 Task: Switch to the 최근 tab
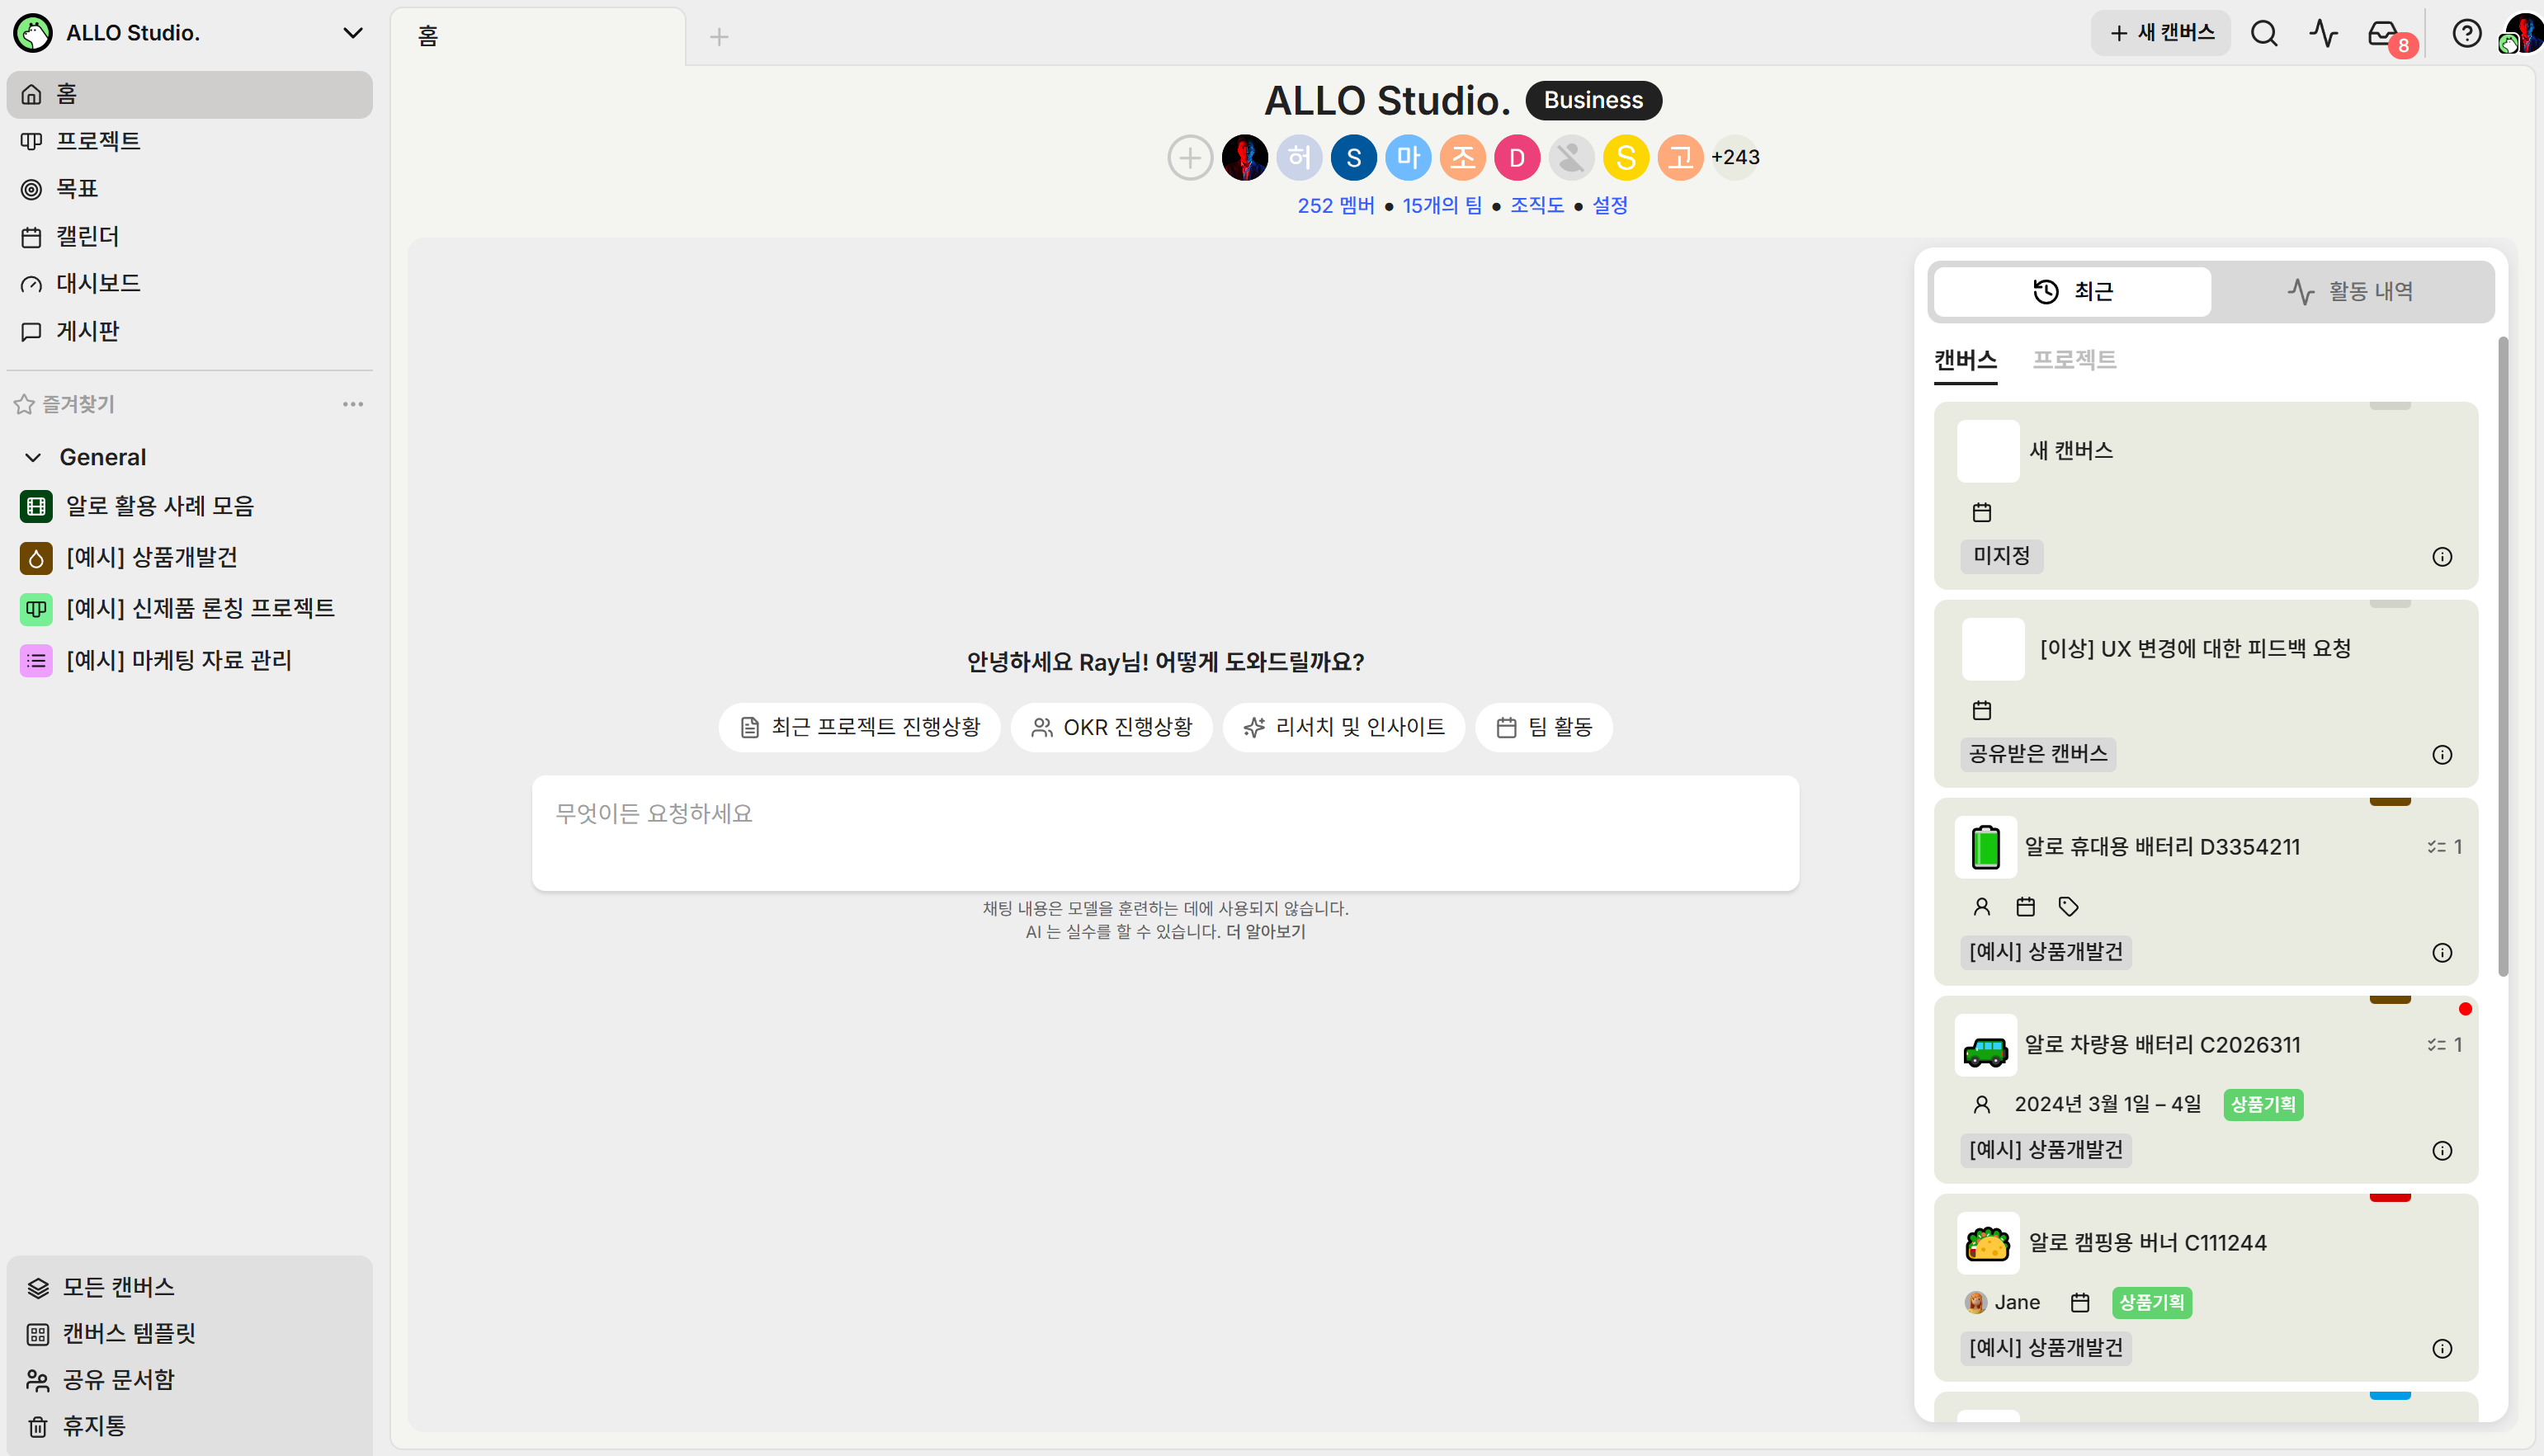pyautogui.click(x=2072, y=291)
